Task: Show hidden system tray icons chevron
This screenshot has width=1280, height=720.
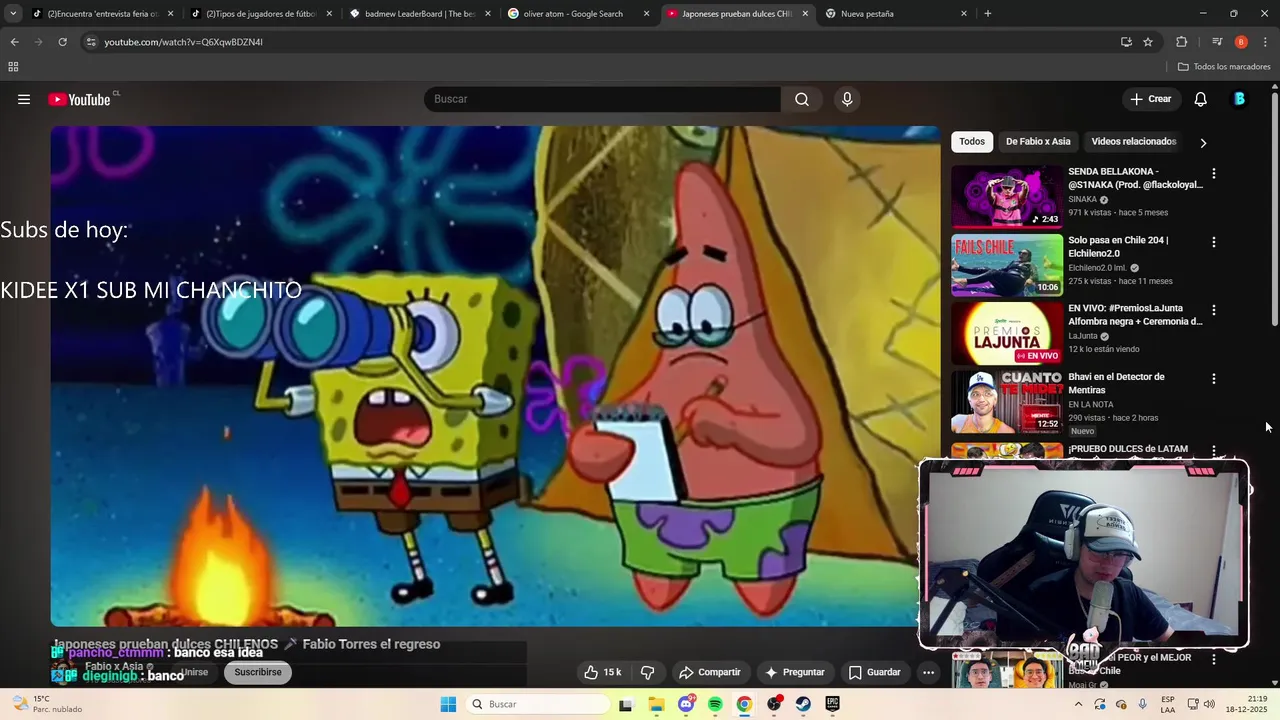Action: click(1078, 704)
